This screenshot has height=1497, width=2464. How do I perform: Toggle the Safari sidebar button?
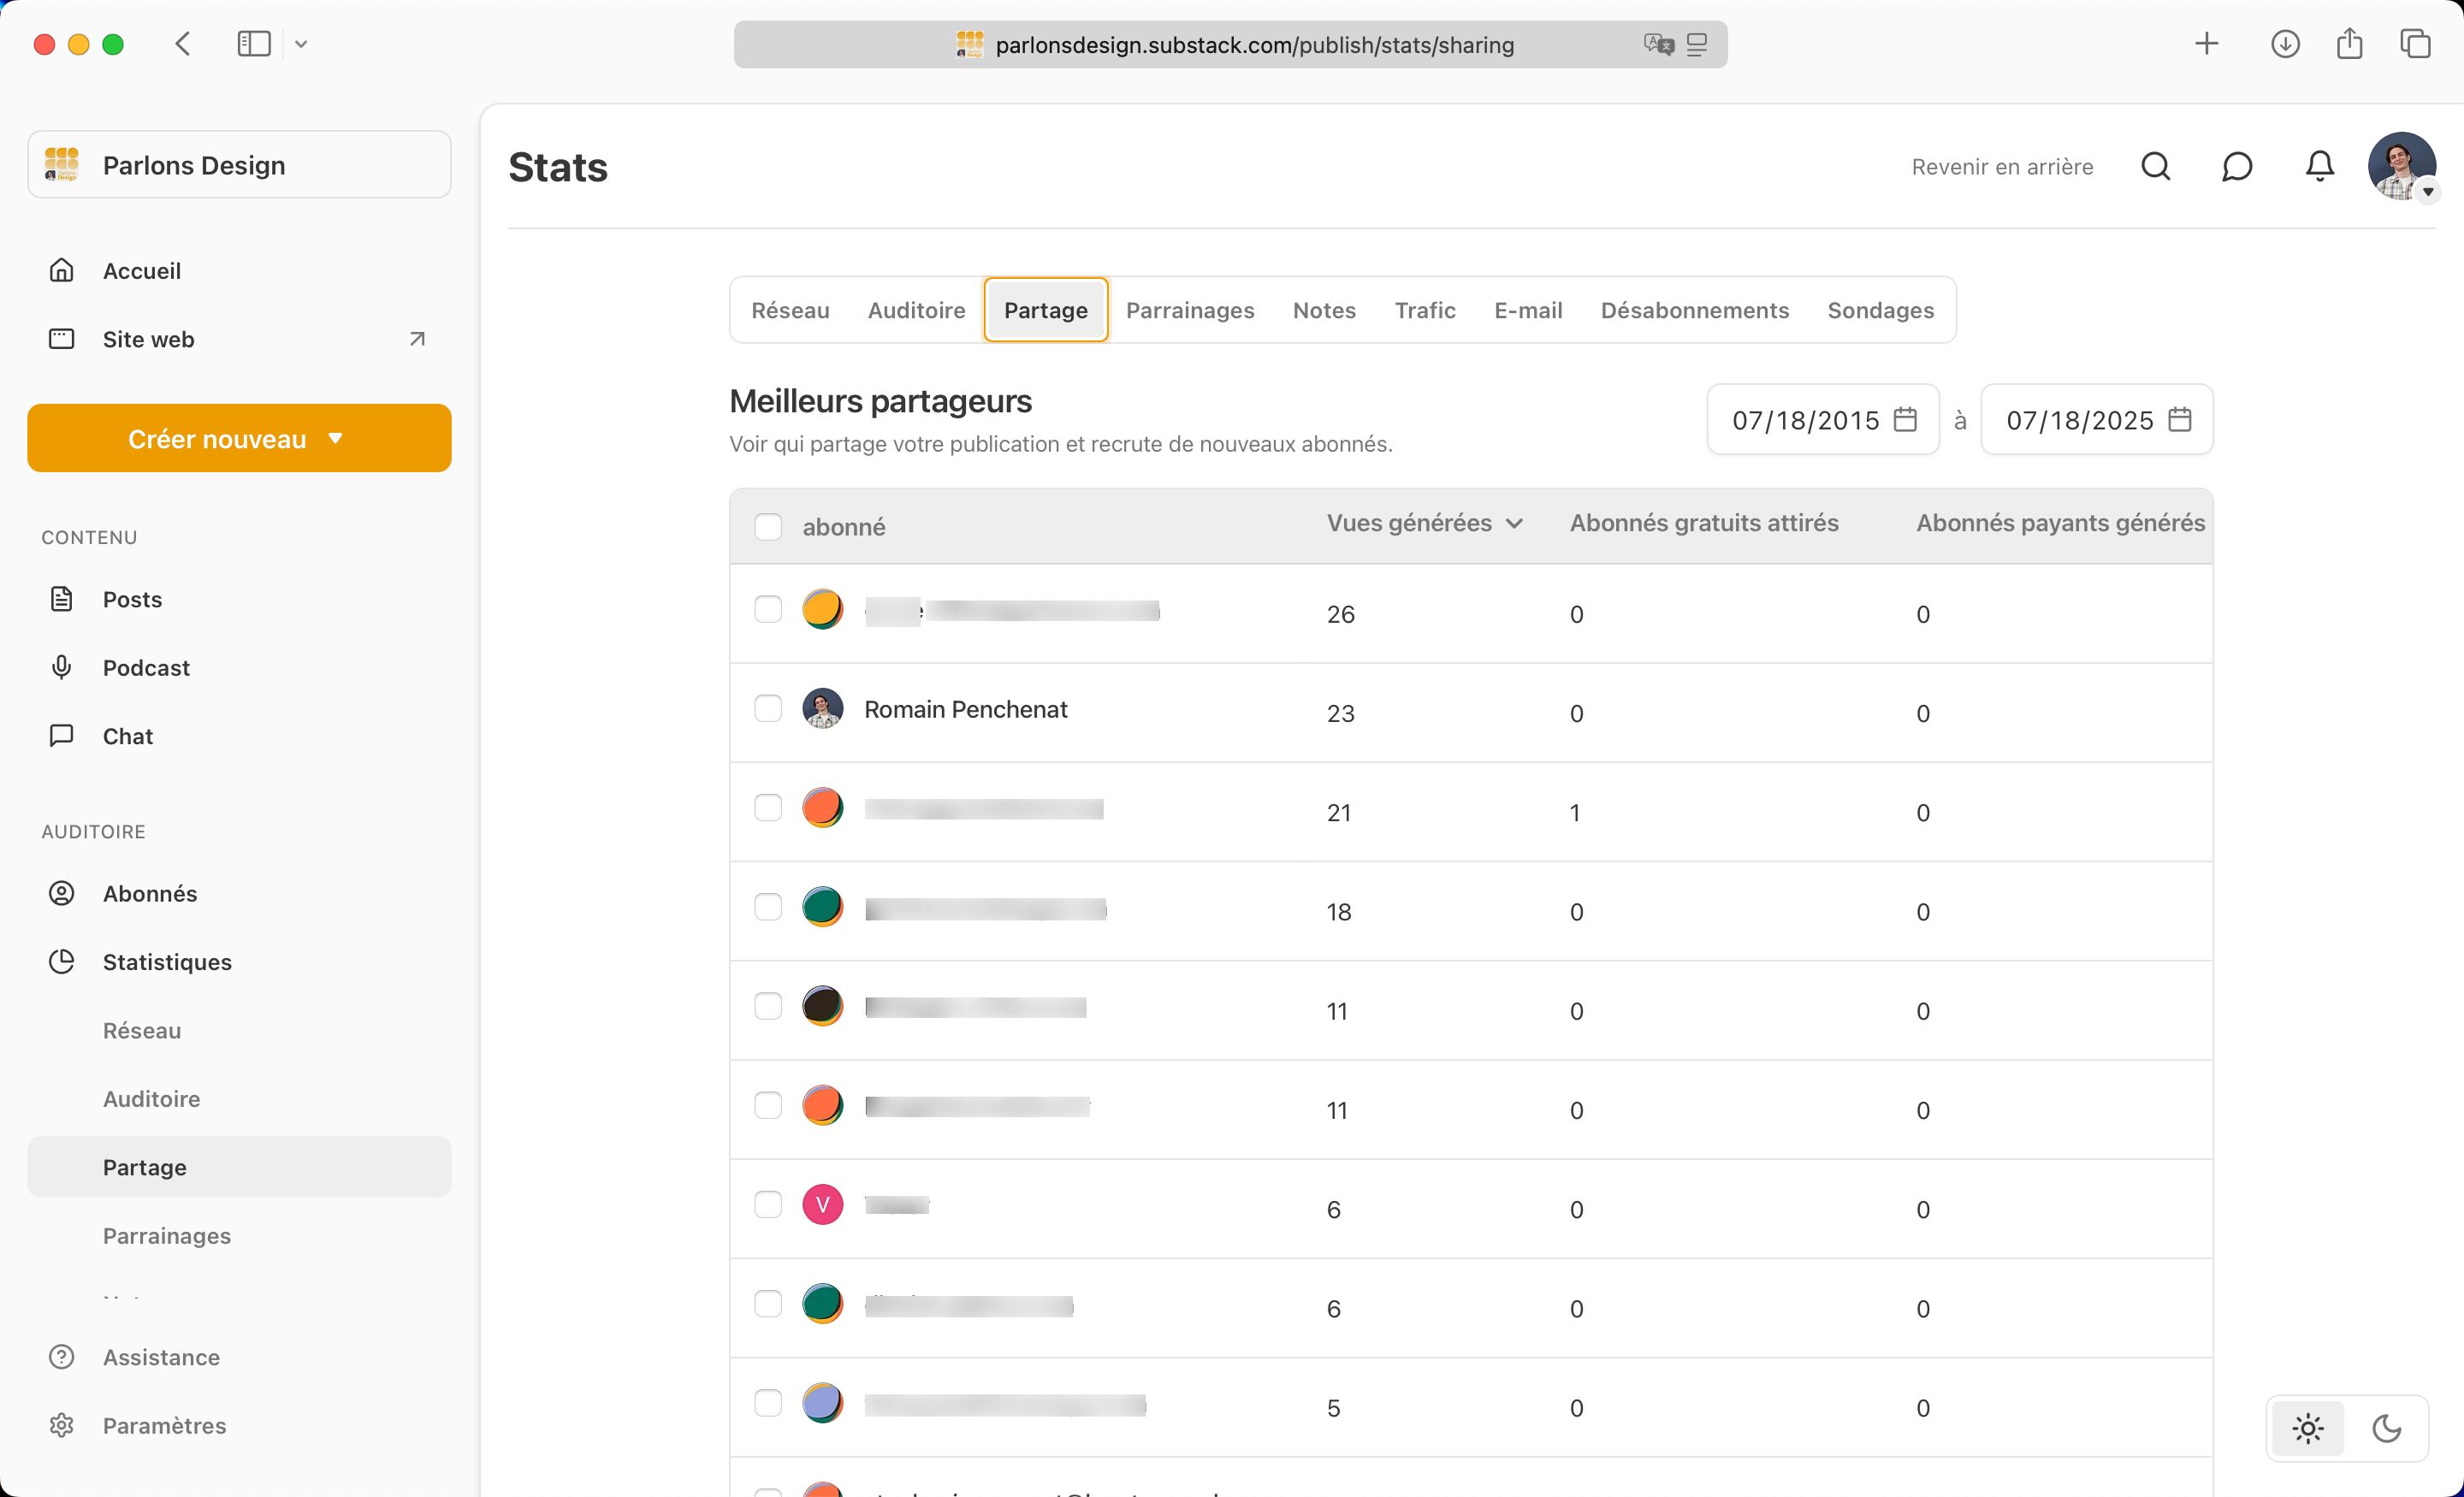(254, 44)
